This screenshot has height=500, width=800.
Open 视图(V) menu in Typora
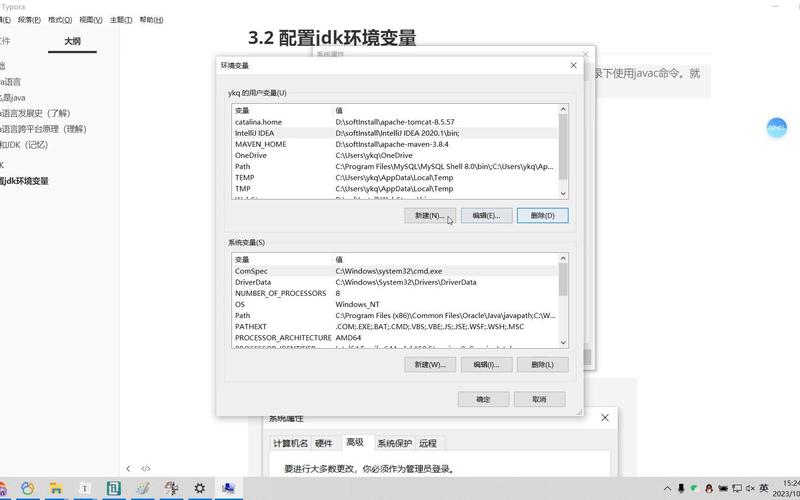tap(91, 20)
